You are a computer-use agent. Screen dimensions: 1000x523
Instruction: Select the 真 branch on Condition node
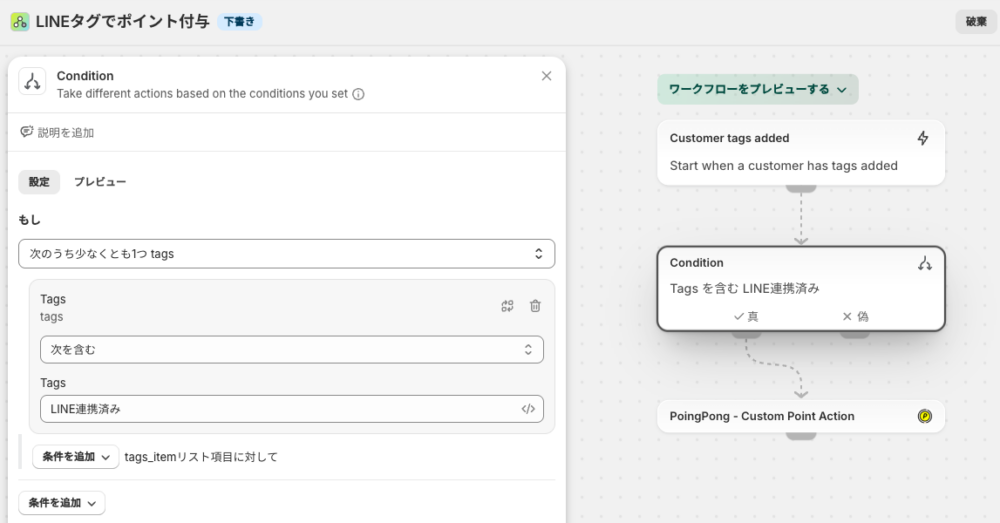pos(746,316)
